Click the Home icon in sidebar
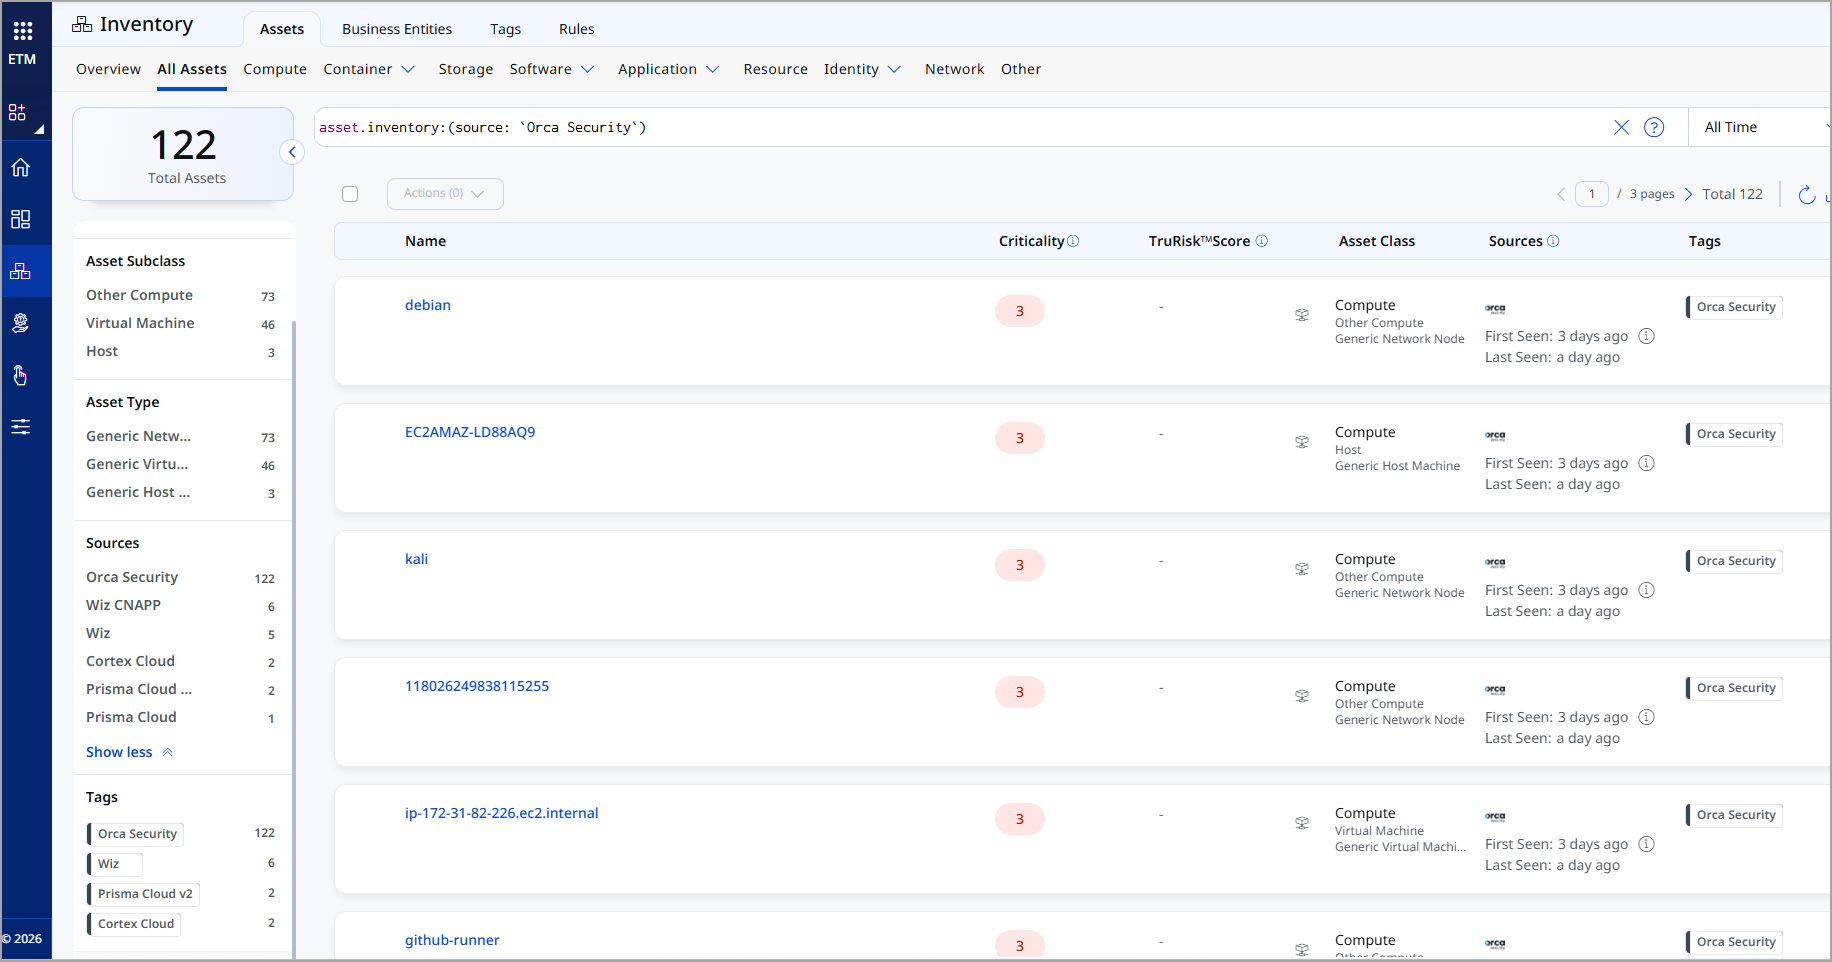The height and width of the screenshot is (962, 1832). pyautogui.click(x=20, y=167)
